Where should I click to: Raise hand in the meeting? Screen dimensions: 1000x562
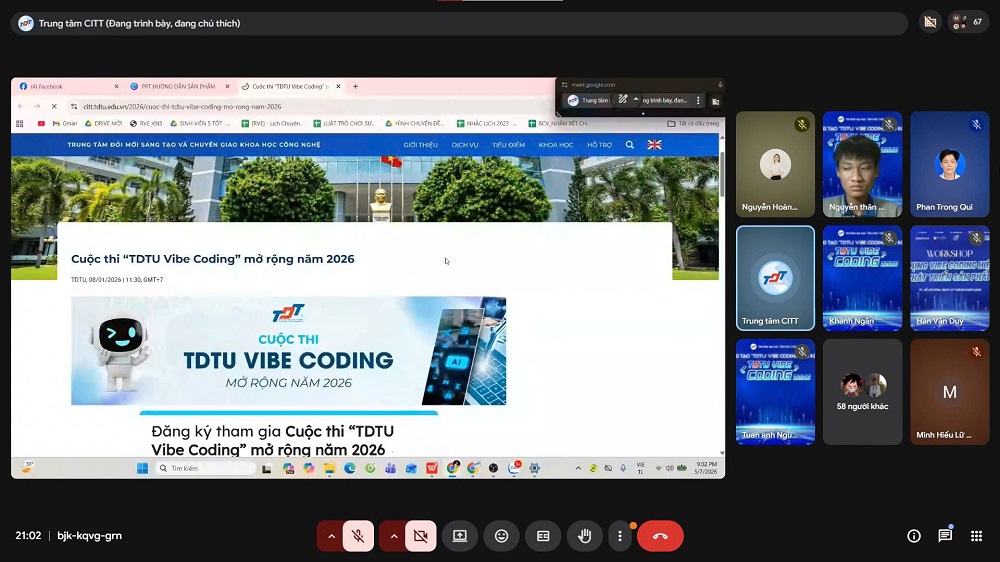[584, 536]
